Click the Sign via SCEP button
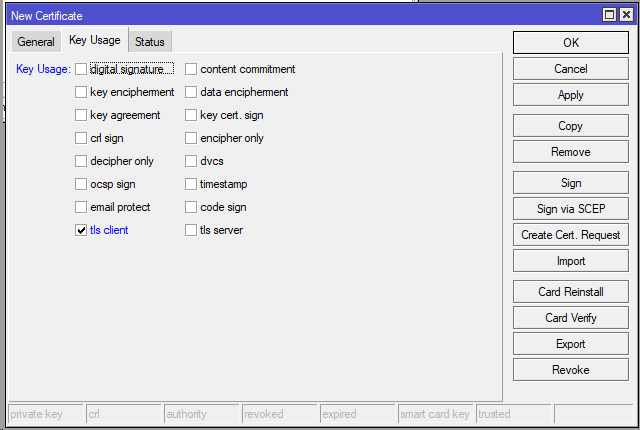The image size is (640, 430). pos(571,209)
